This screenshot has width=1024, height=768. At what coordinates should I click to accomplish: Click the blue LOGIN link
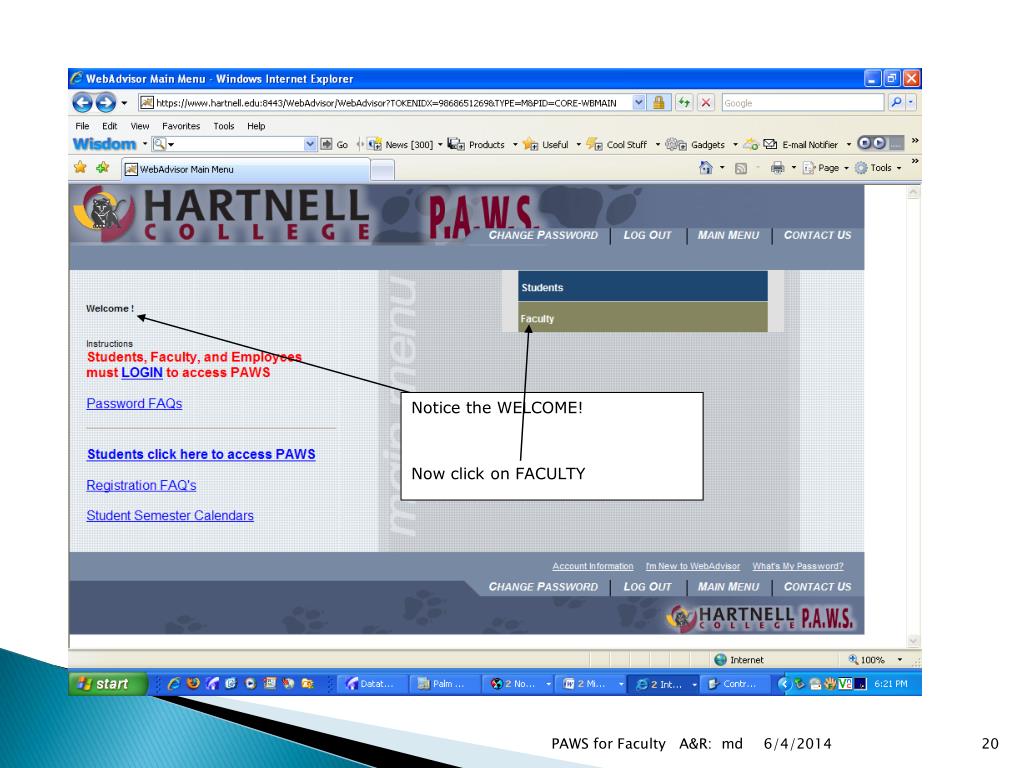(142, 373)
